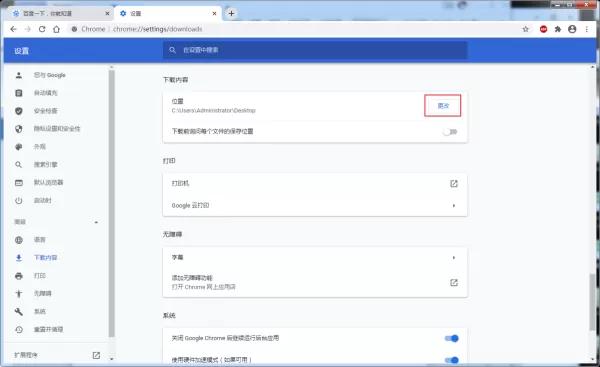Click in the 在设置中搜索 search field
Viewport: 600px width, 367px height.
click(x=315, y=50)
